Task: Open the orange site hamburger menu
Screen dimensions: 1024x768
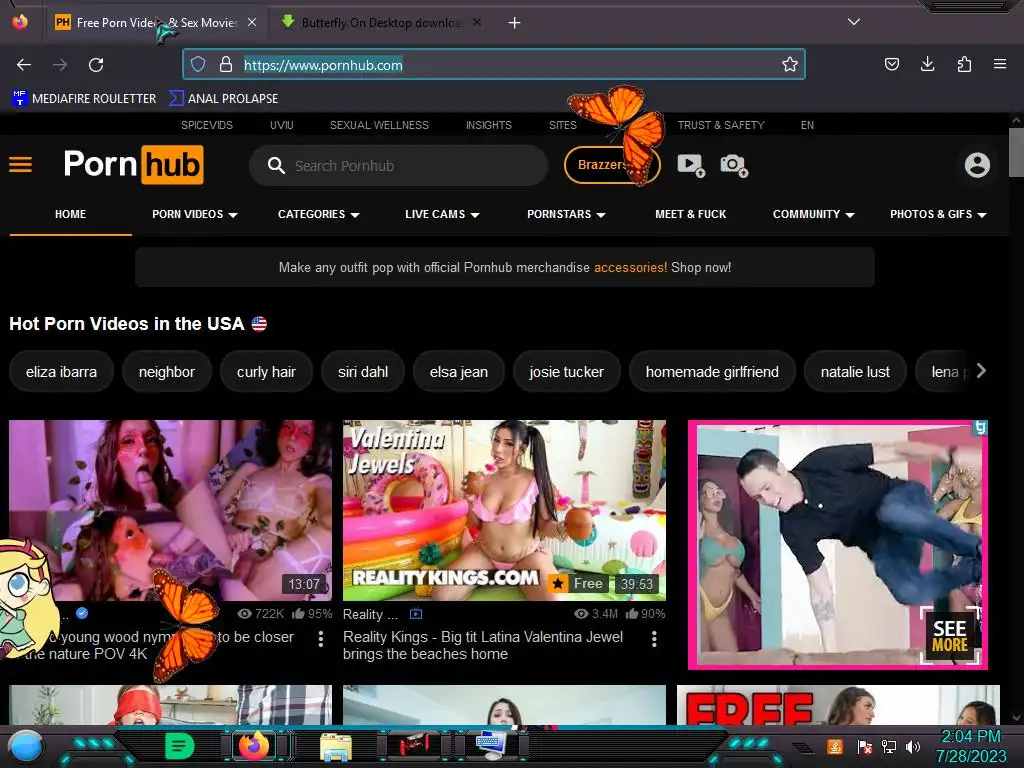Action: click(20, 165)
